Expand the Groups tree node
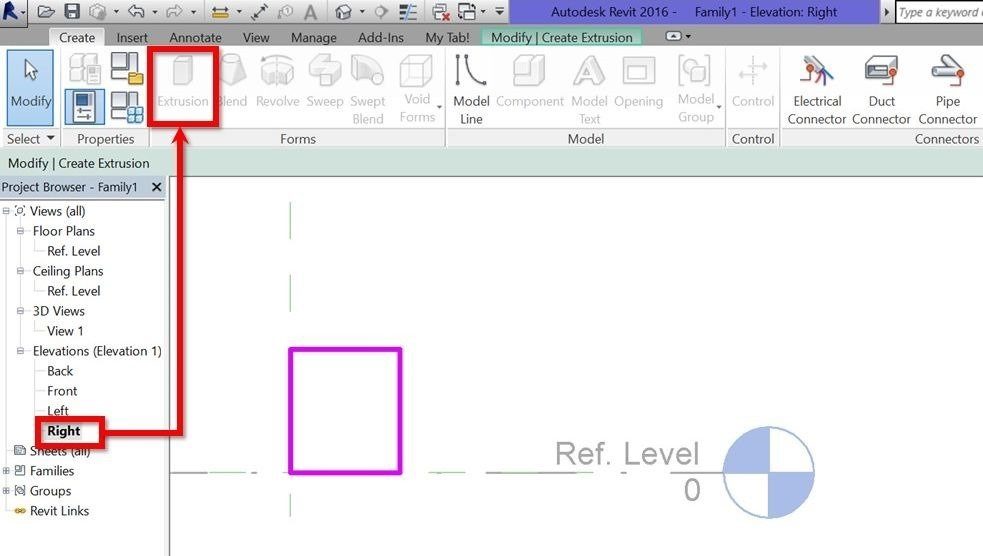 (6, 491)
